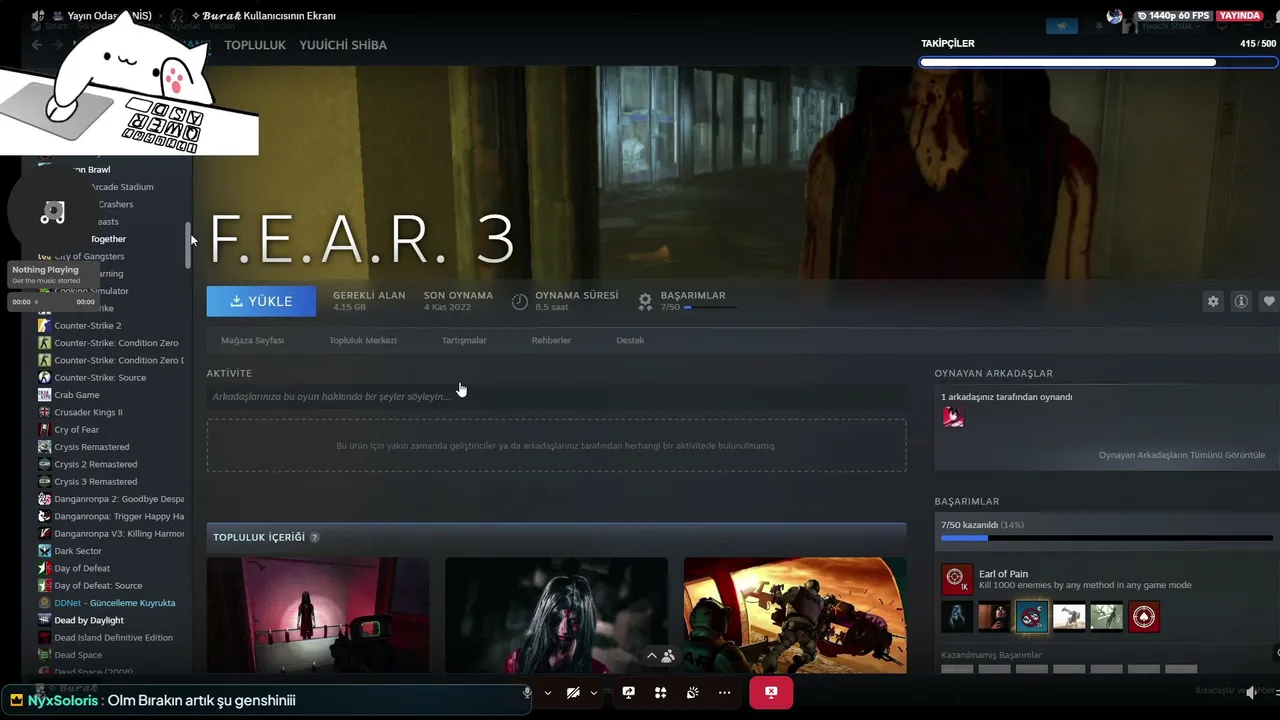Click the Counter-Strike: Source game icon

44,377
